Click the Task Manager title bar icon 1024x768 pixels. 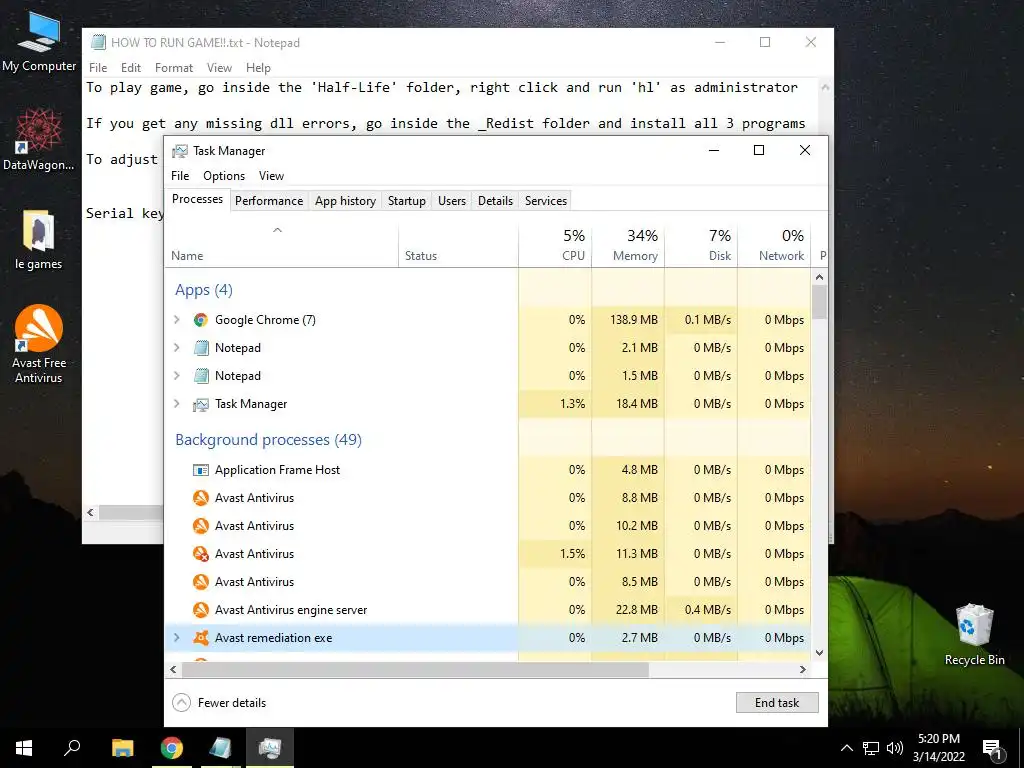pos(180,151)
